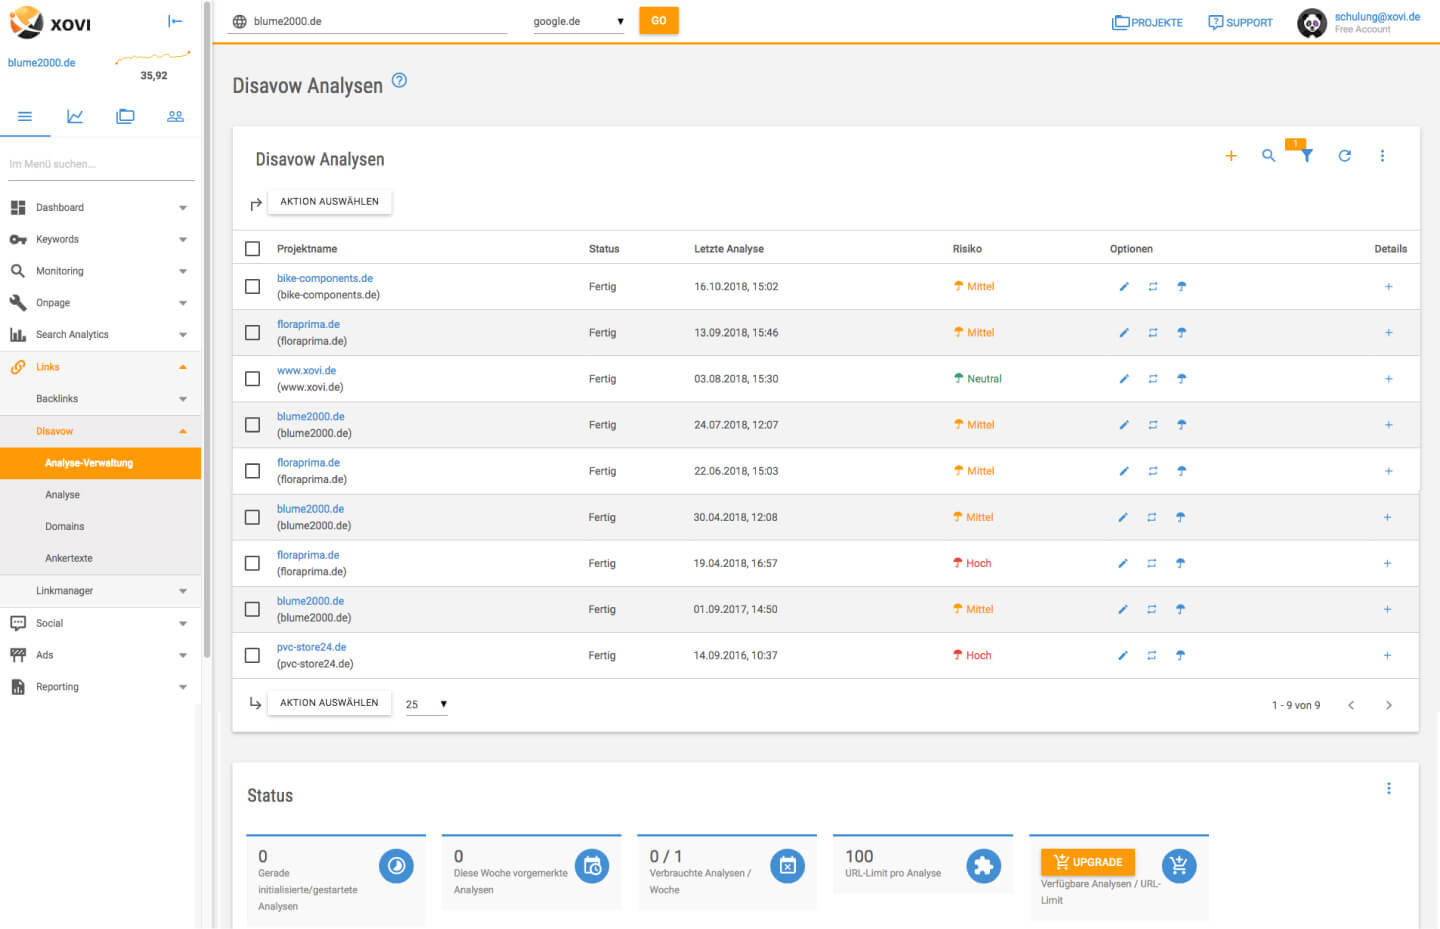
Task: Open the table filter funnel icon
Action: [1306, 155]
